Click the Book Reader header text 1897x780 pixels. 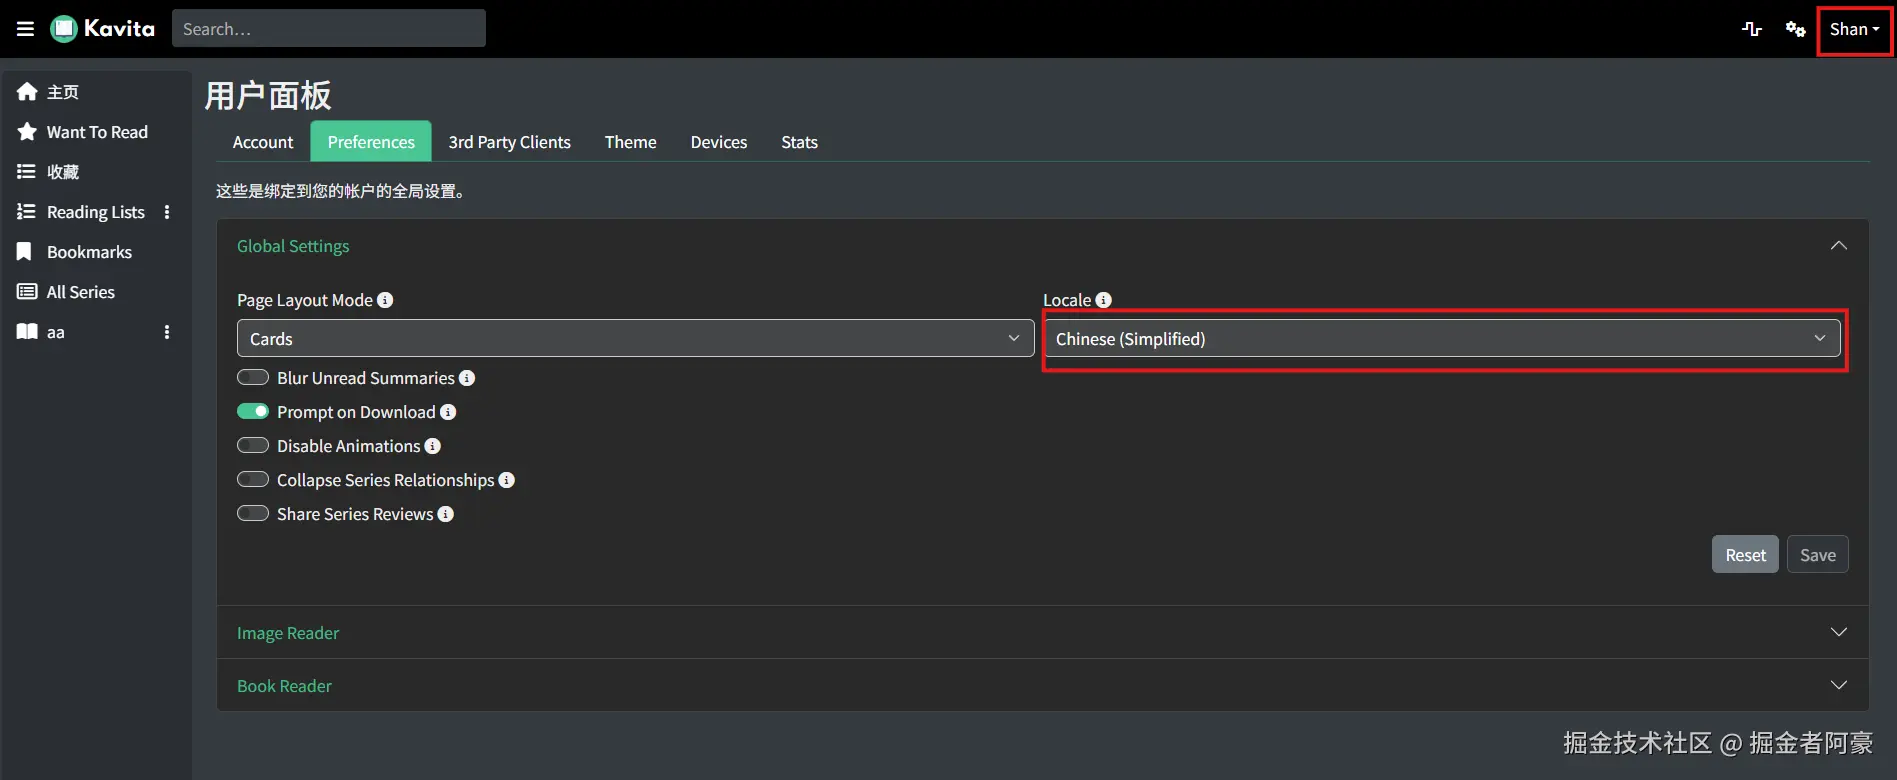pos(284,686)
